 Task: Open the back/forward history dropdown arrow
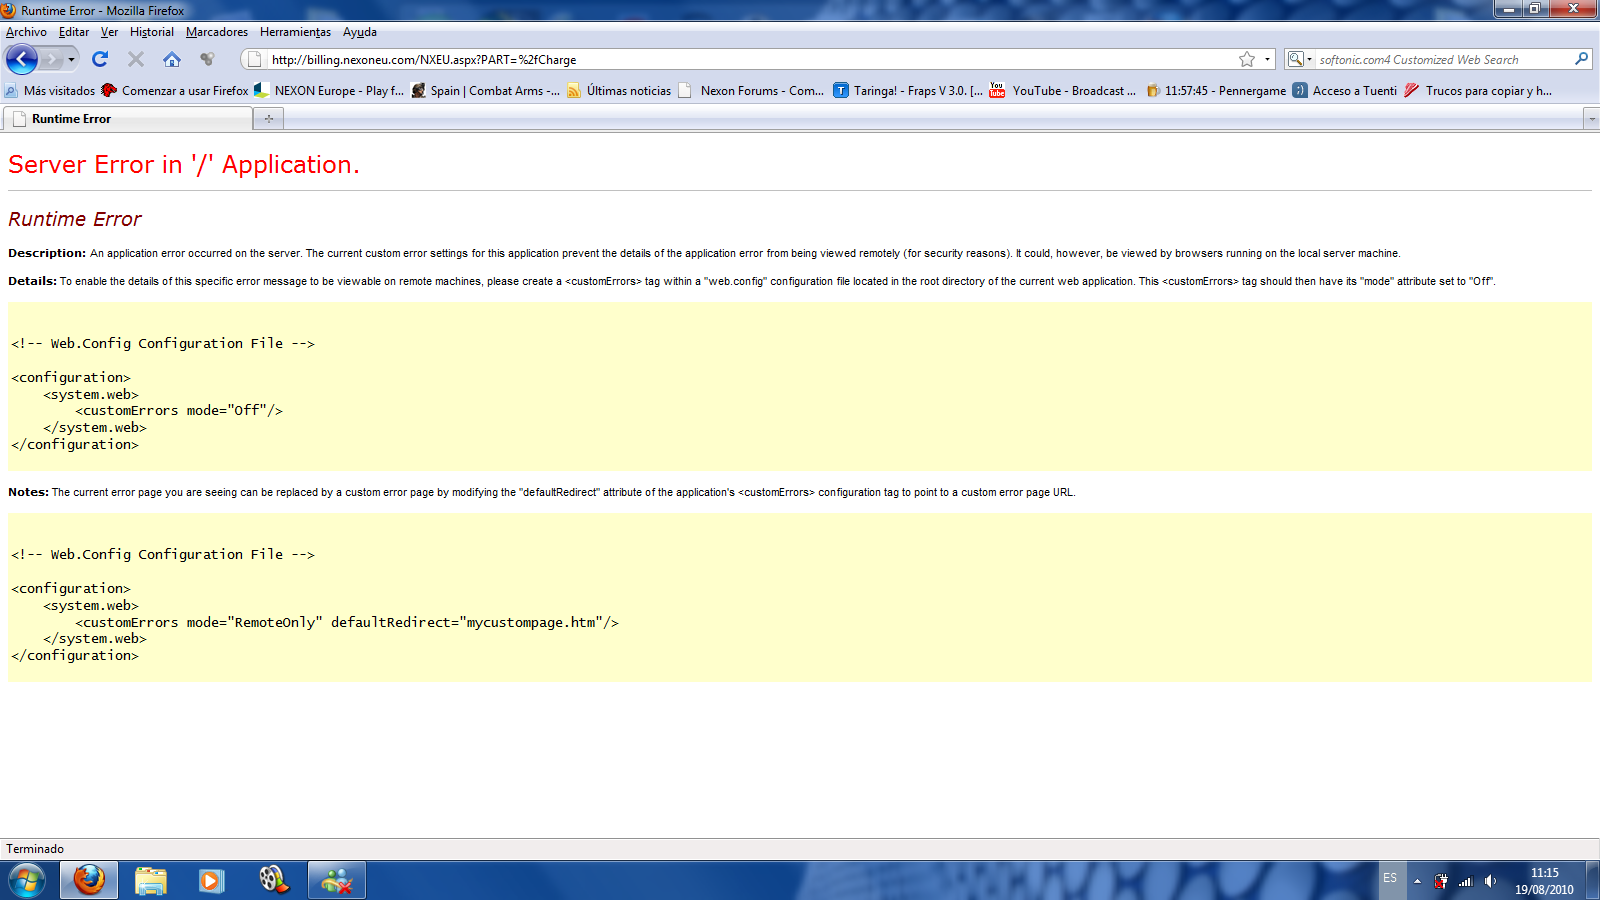click(x=71, y=59)
